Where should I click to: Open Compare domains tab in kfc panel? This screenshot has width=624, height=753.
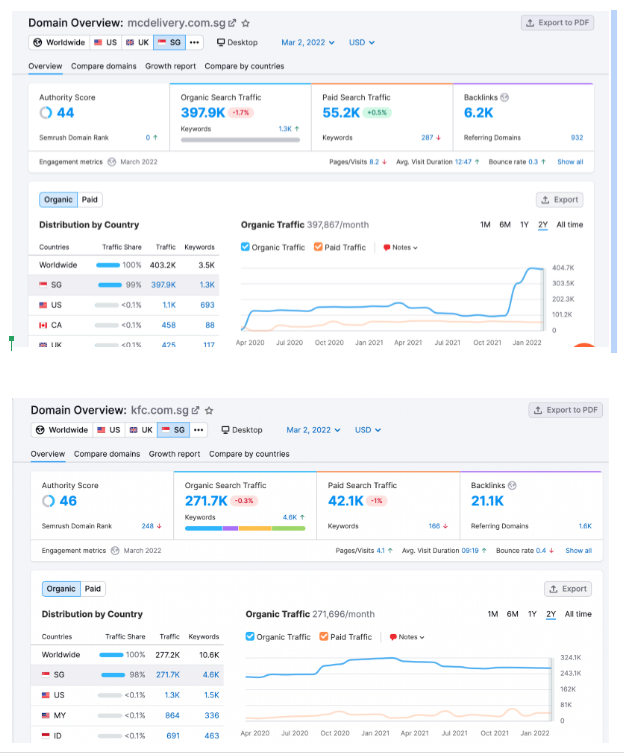[x=107, y=454]
